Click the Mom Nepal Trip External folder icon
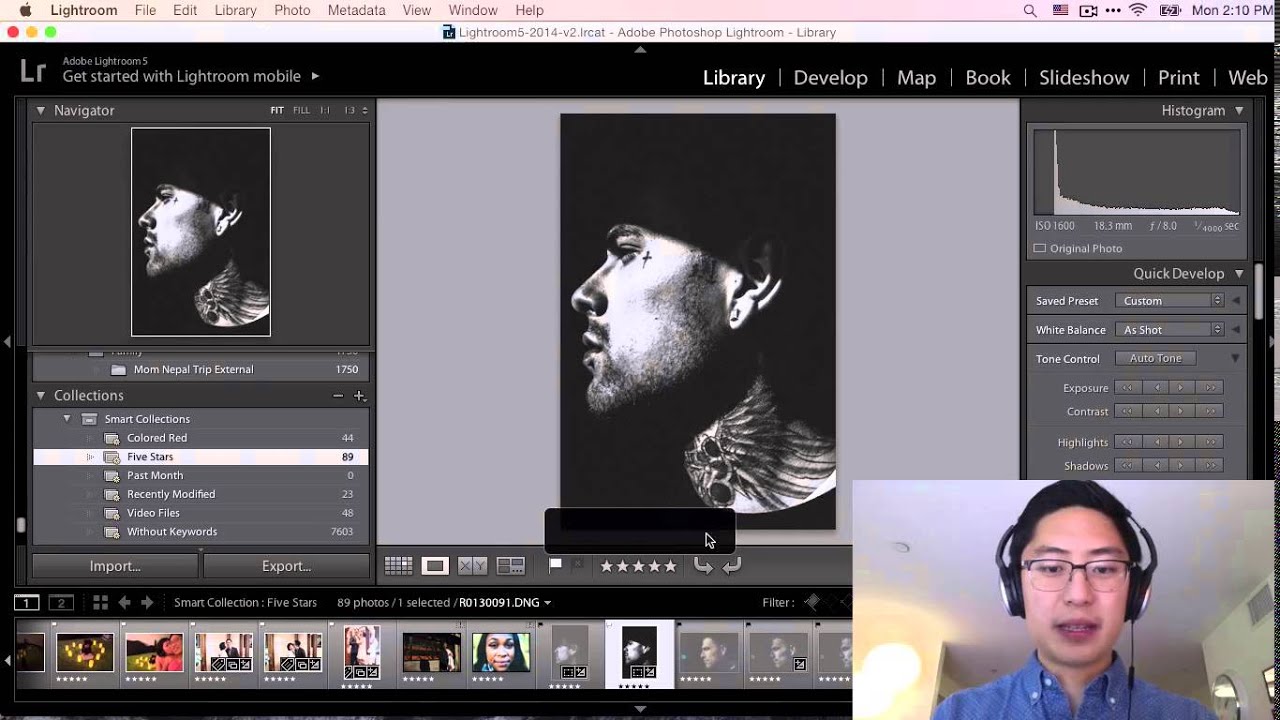 coord(118,370)
